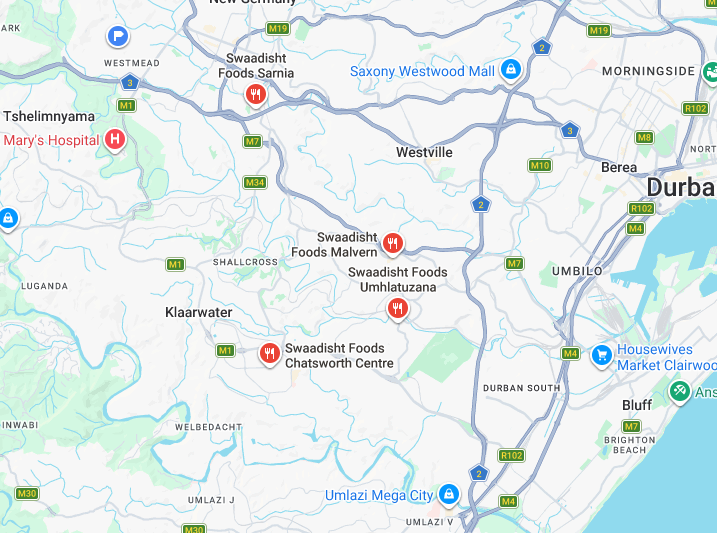The height and width of the screenshot is (533, 717).
Task: Click the Klaarwater place name
Action: [x=198, y=312]
